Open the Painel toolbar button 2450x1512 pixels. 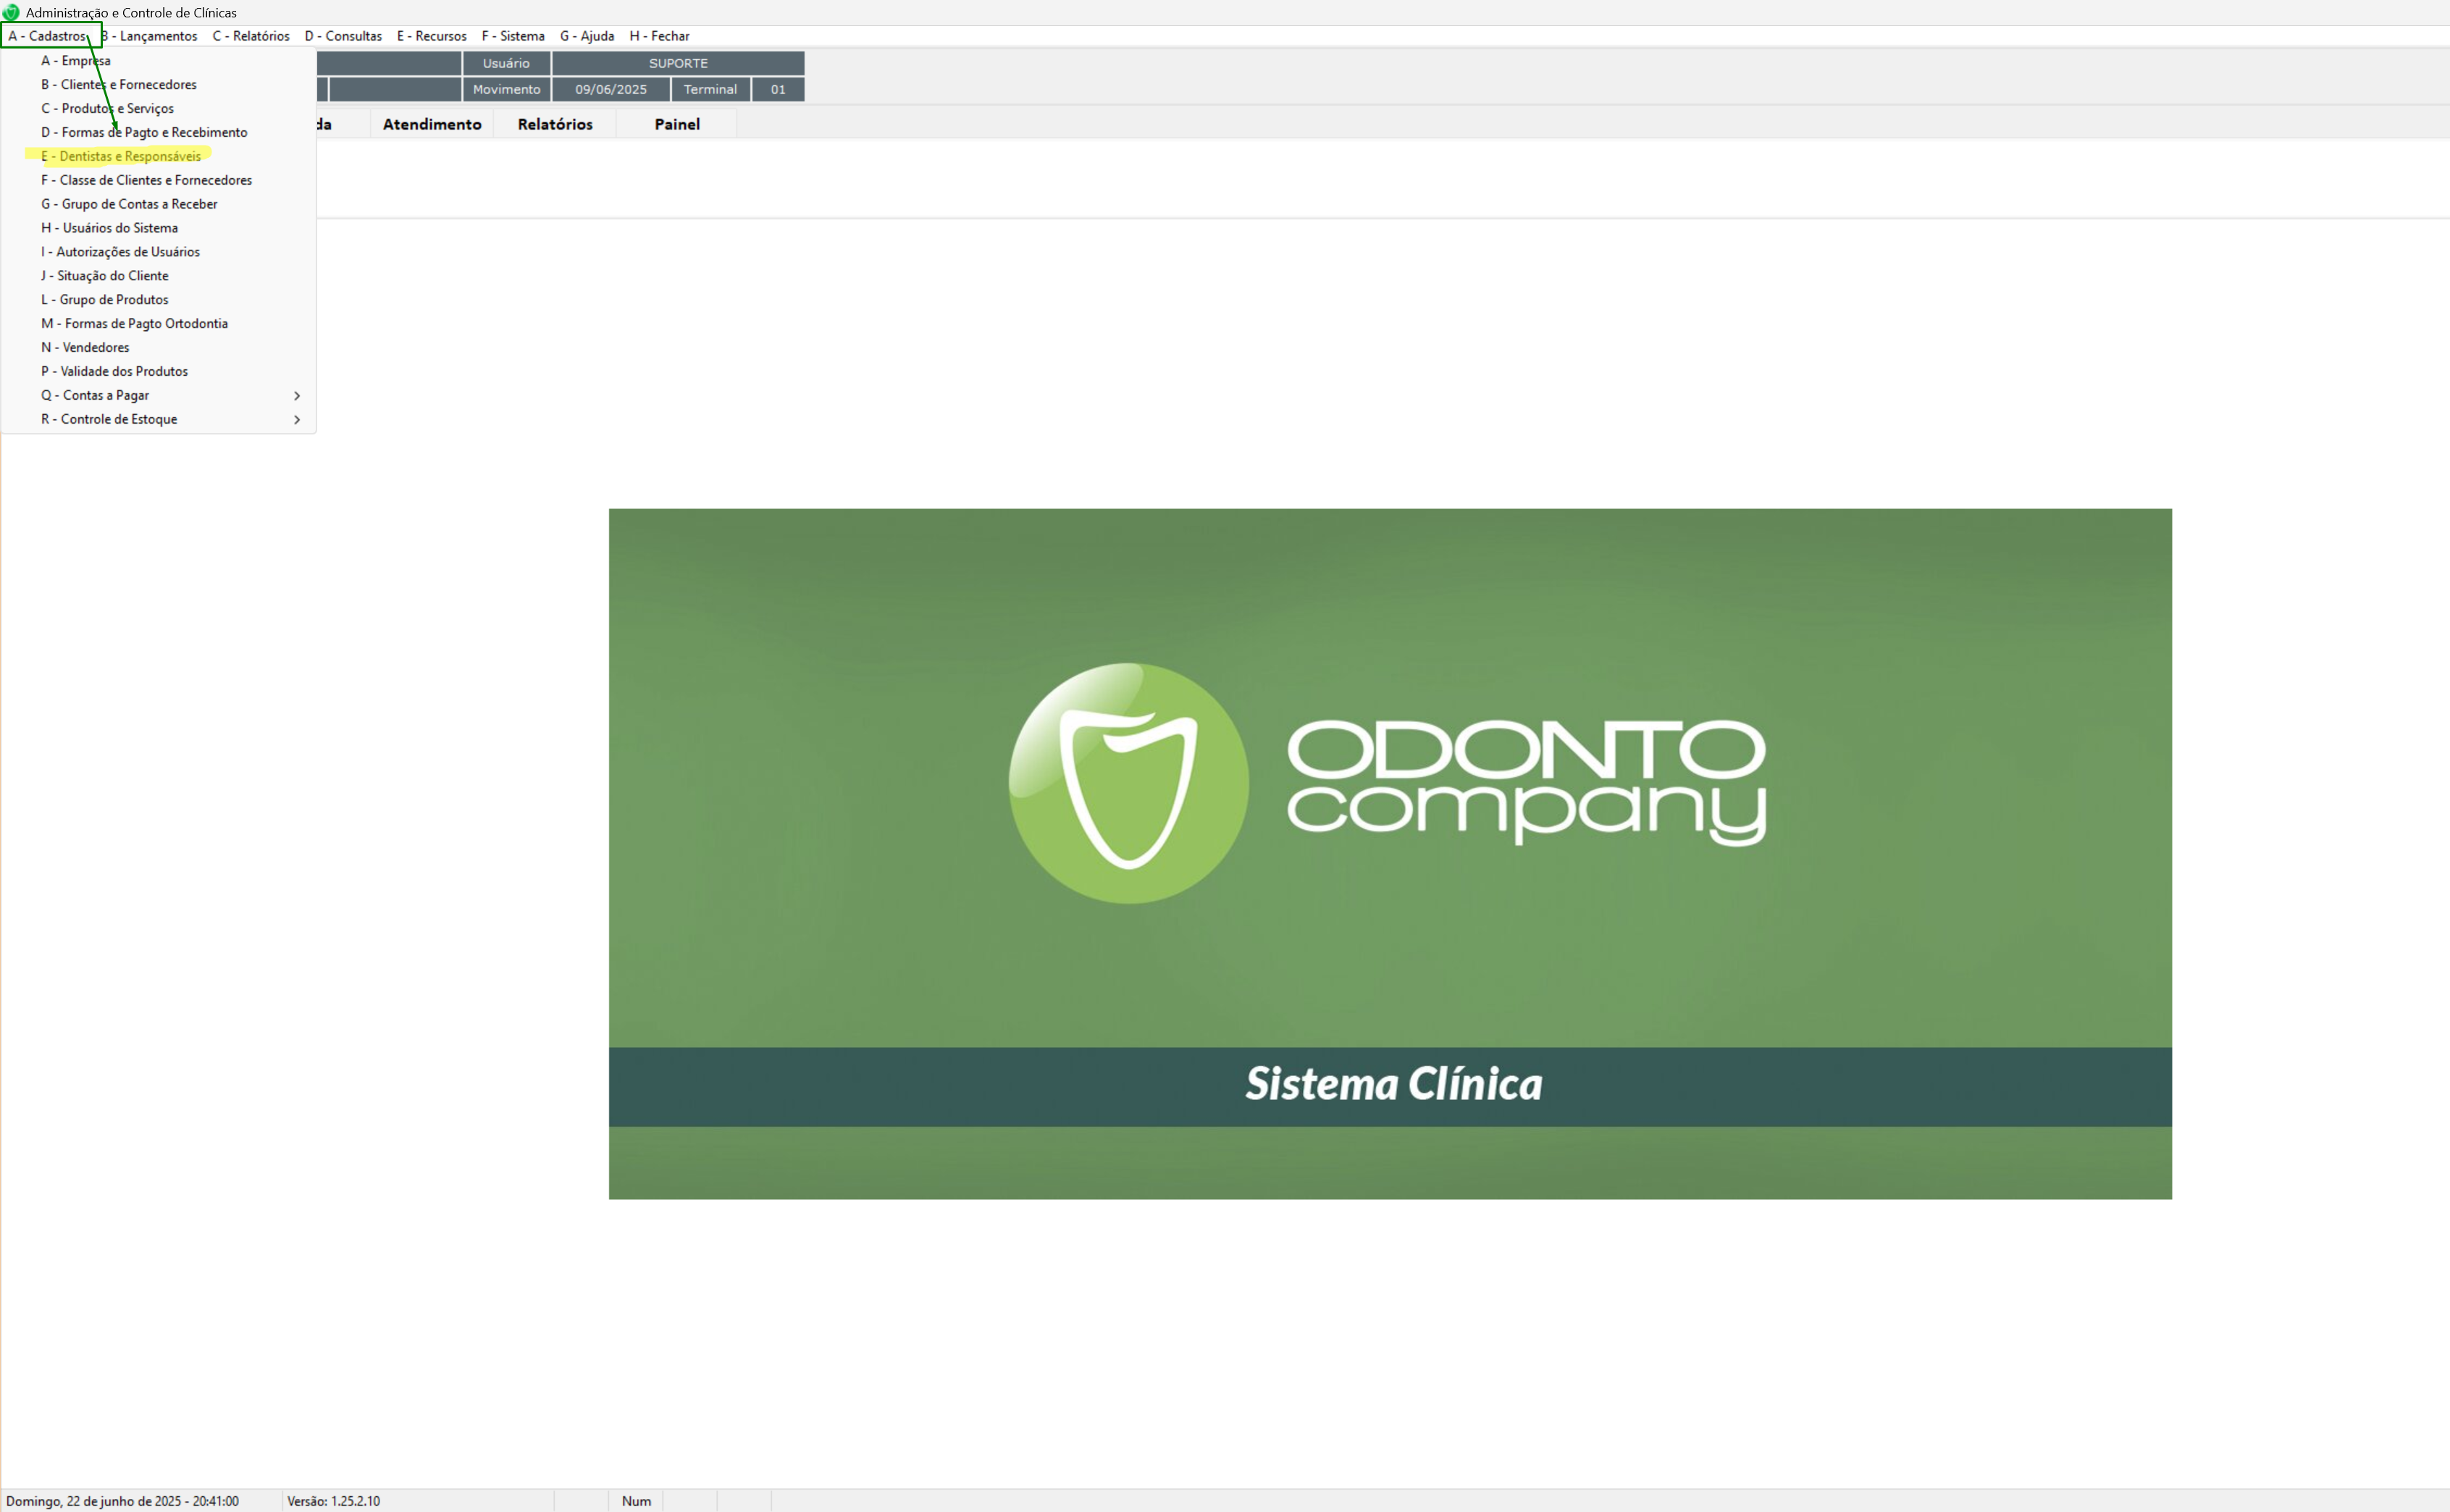pos(677,124)
